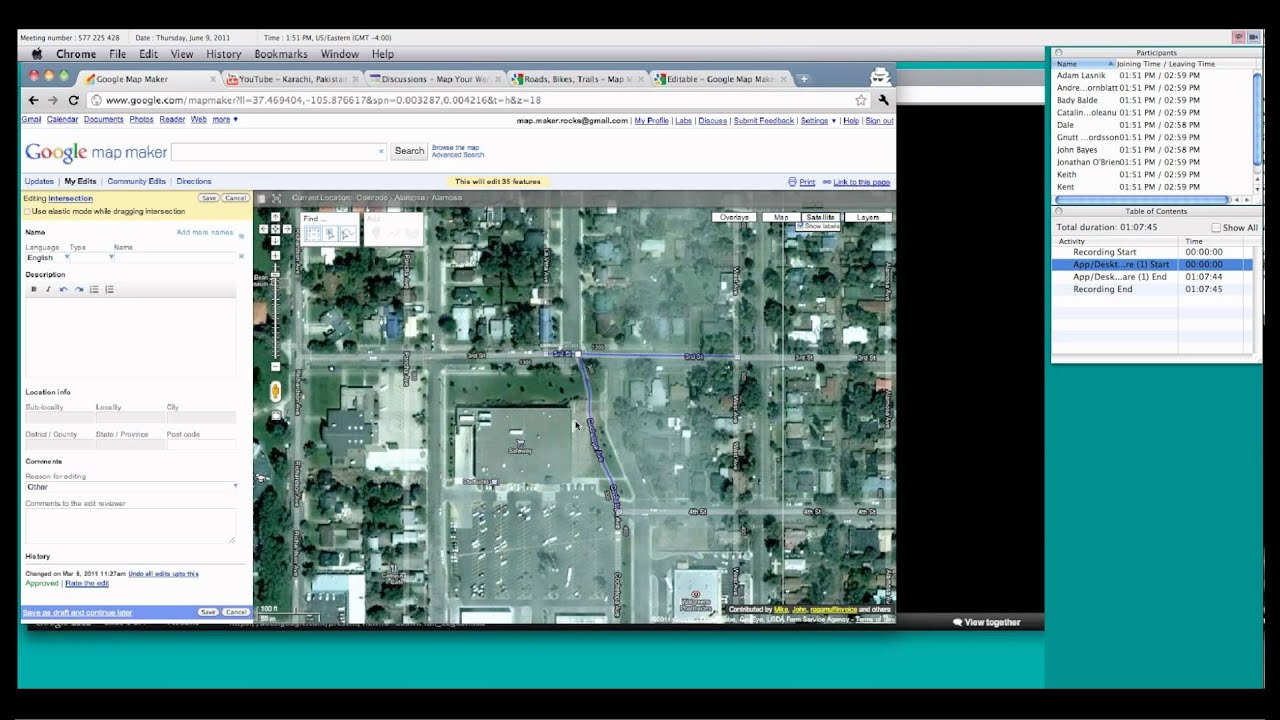
Task: Select the Recording End activity row
Action: click(x=1152, y=289)
